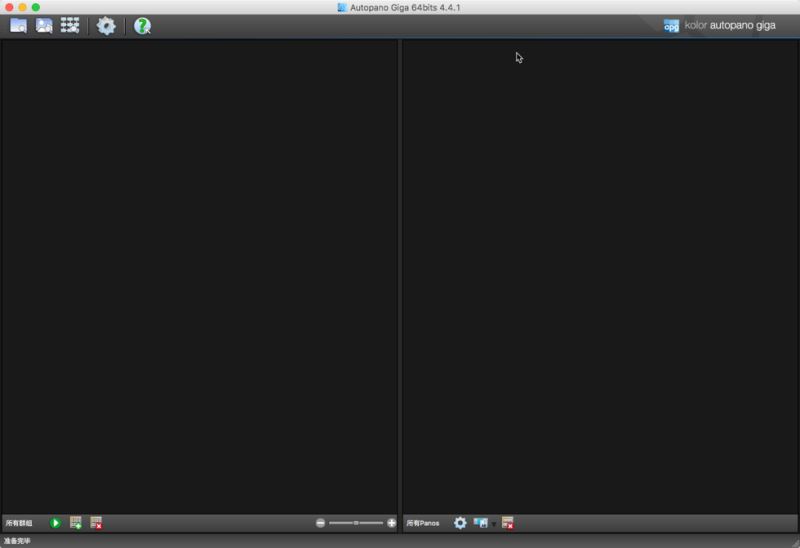
Task: Click the 所有群组 label
Action: pyautogui.click(x=19, y=523)
